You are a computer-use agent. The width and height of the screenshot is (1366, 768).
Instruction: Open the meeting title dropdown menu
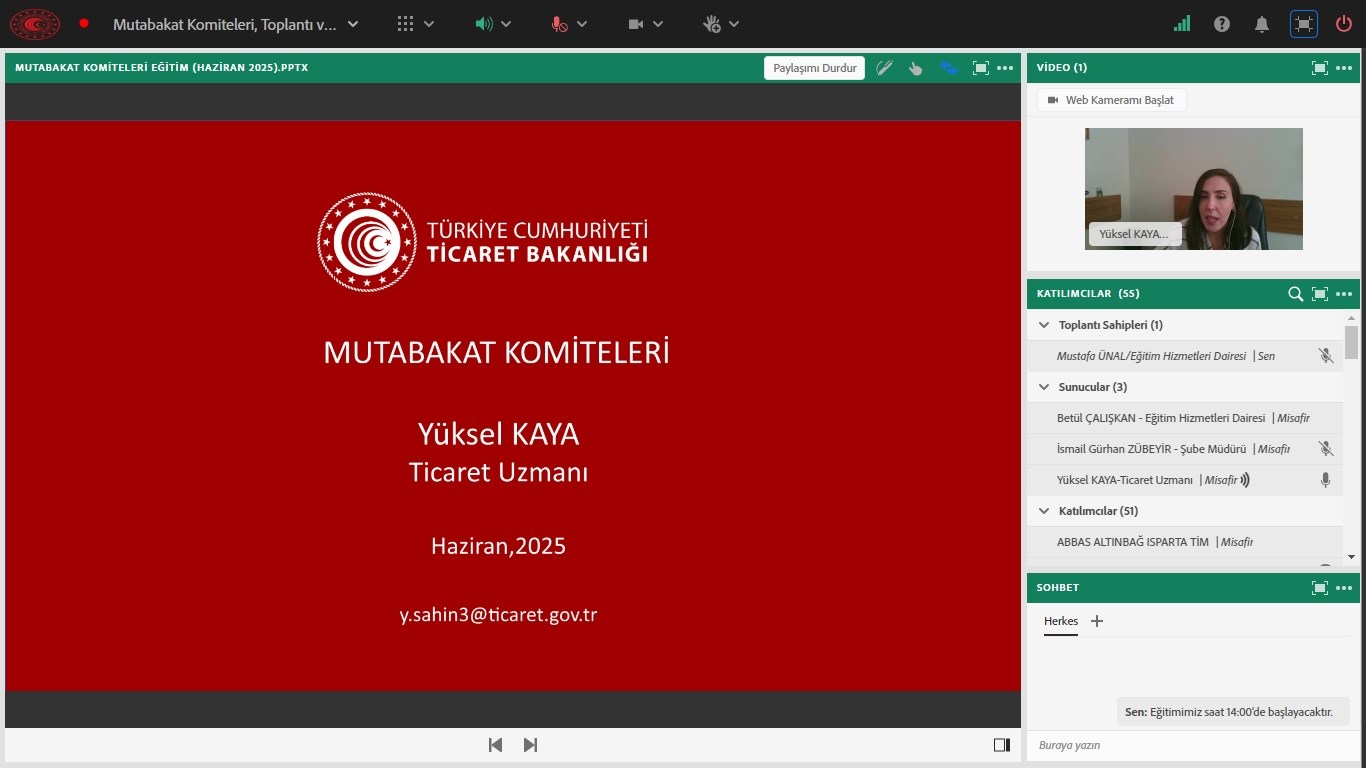coord(352,24)
